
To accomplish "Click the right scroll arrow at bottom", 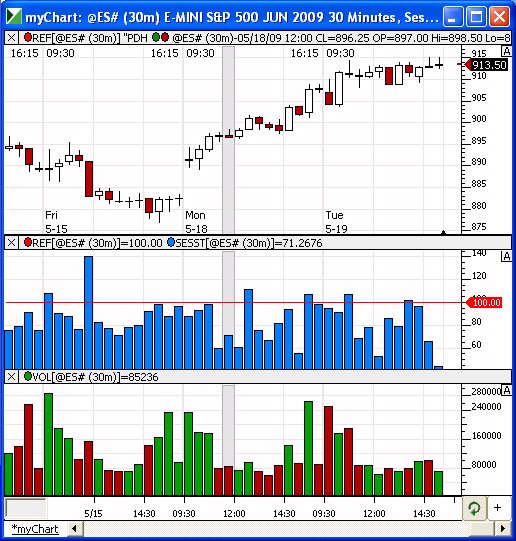I will [503, 528].
